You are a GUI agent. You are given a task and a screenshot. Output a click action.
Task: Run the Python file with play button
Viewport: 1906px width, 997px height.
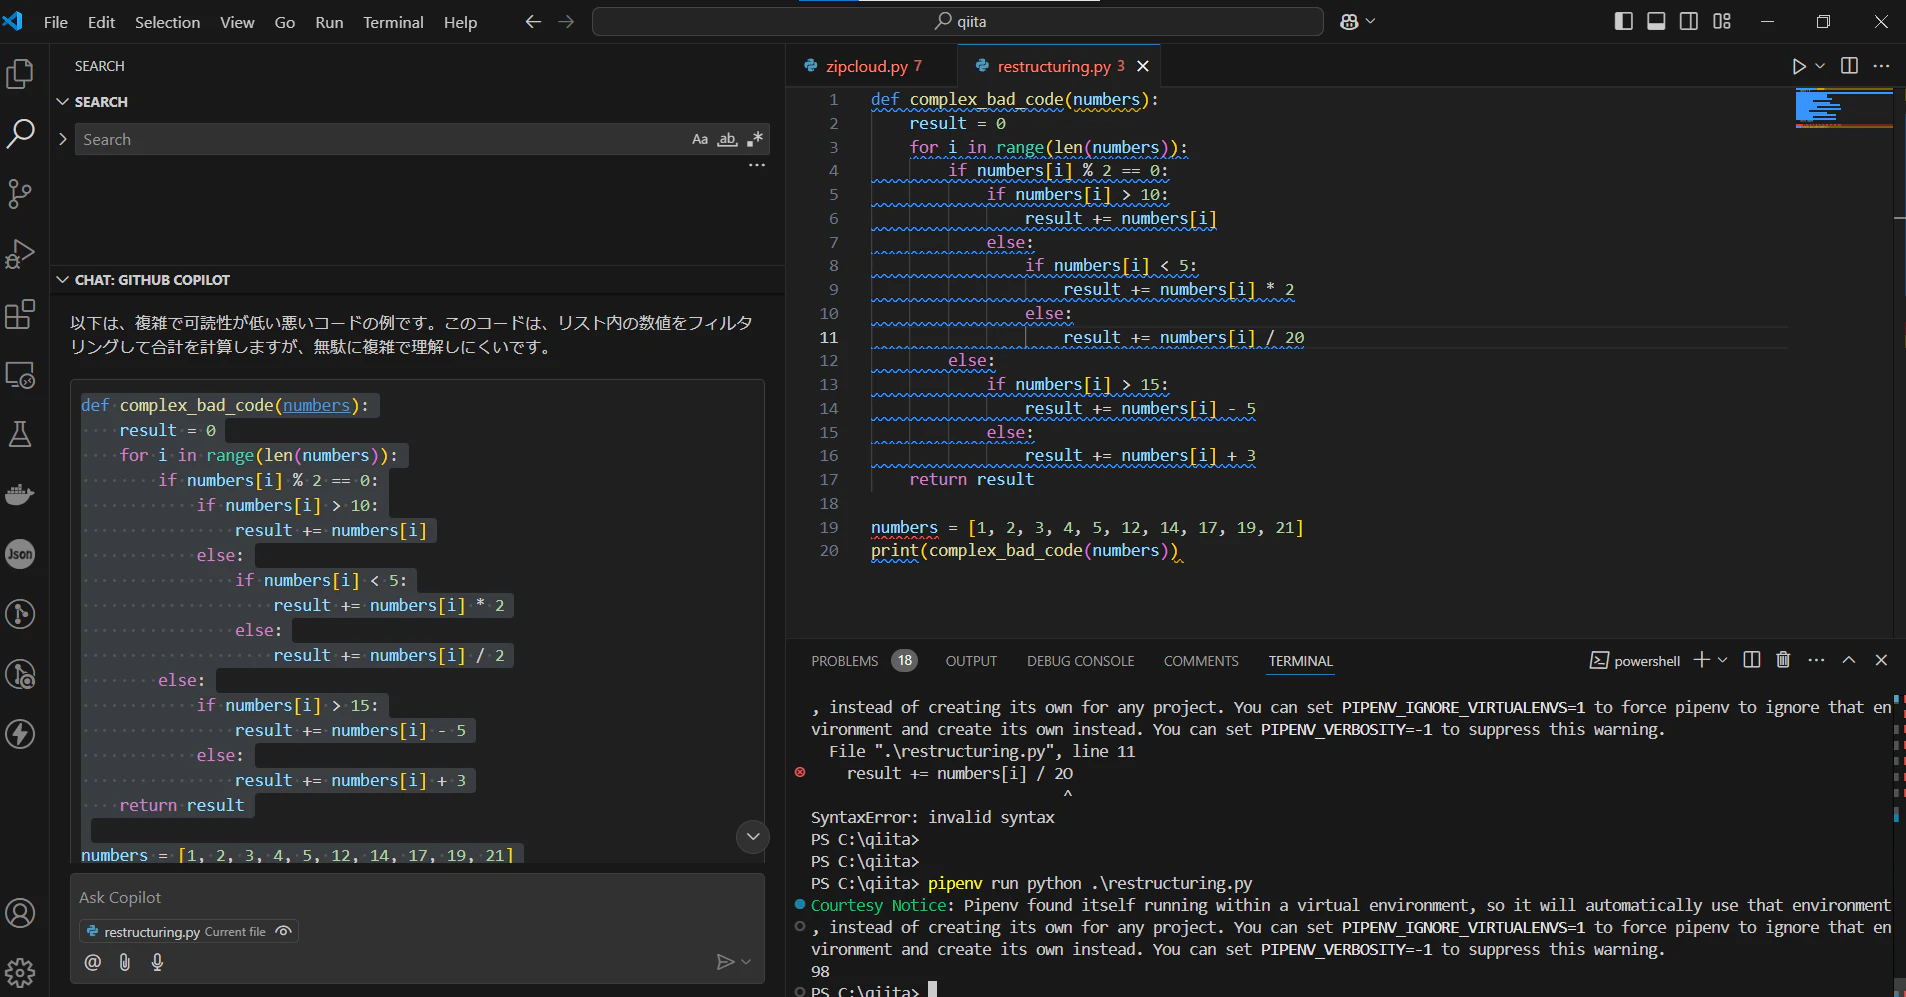point(1799,66)
